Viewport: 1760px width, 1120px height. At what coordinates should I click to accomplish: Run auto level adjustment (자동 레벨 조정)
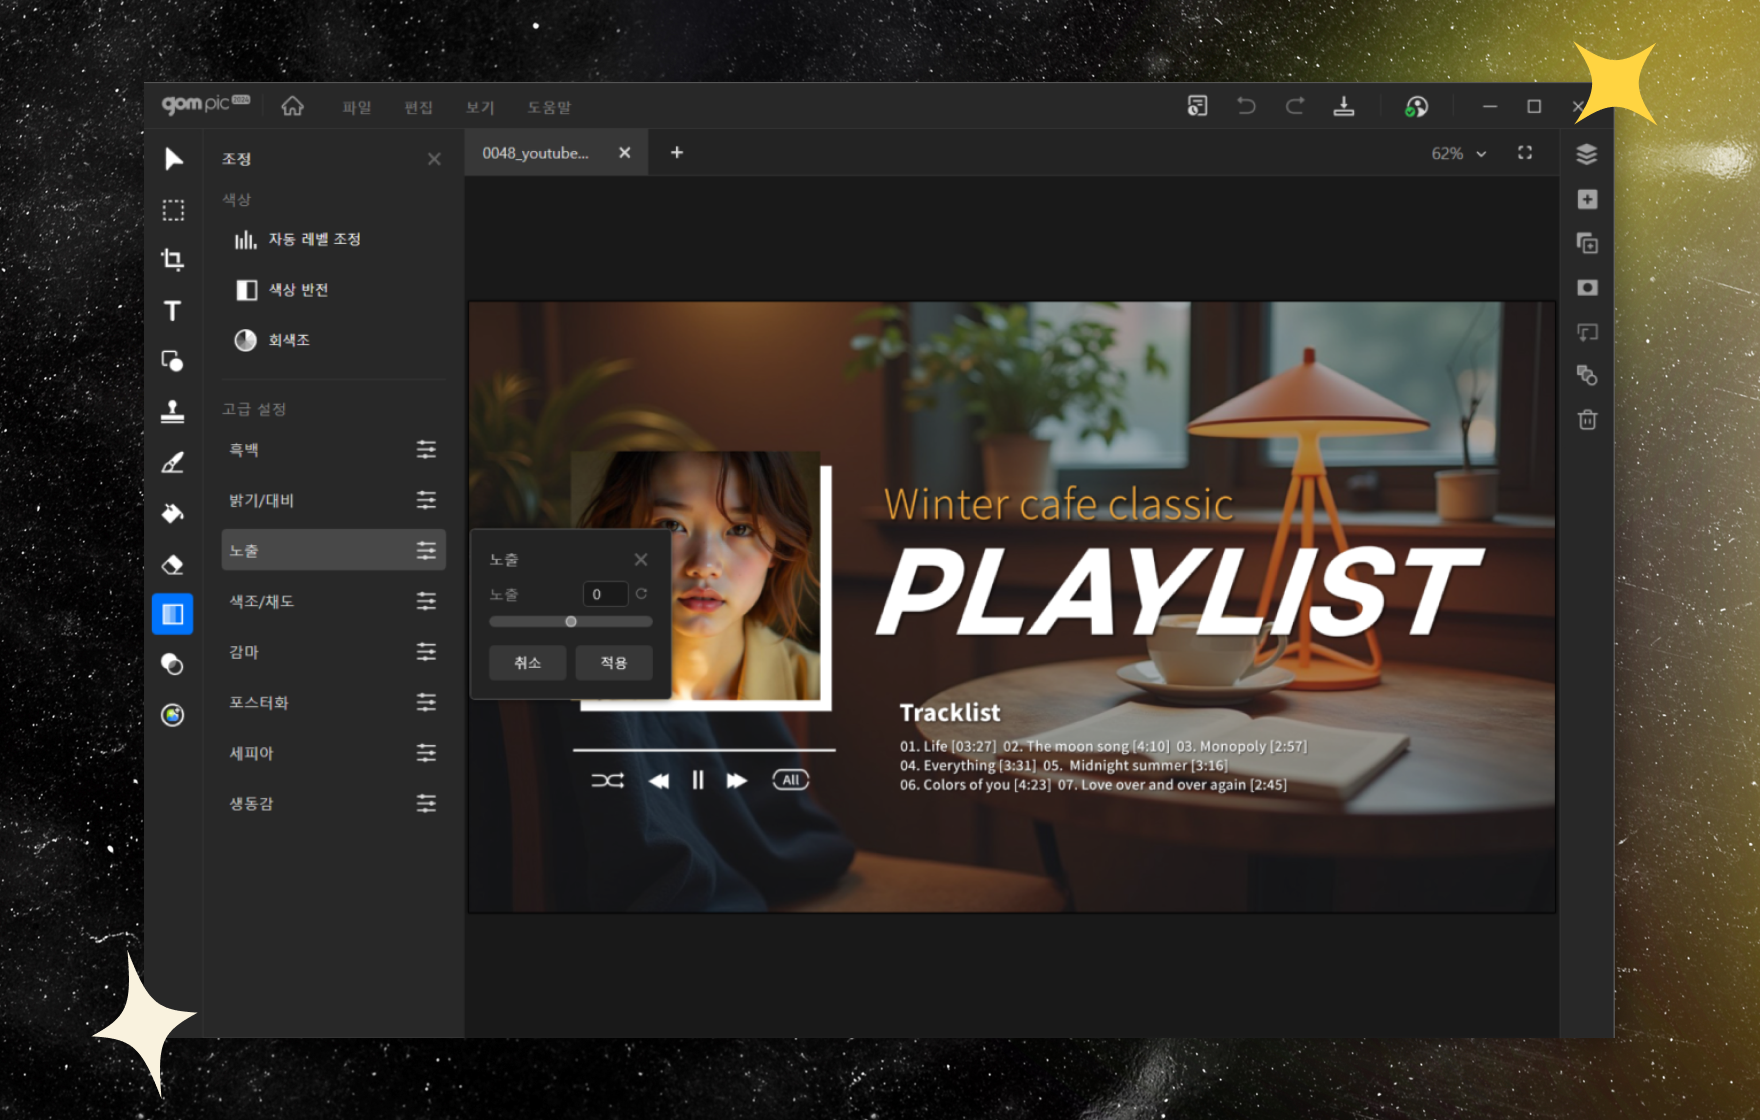click(313, 240)
